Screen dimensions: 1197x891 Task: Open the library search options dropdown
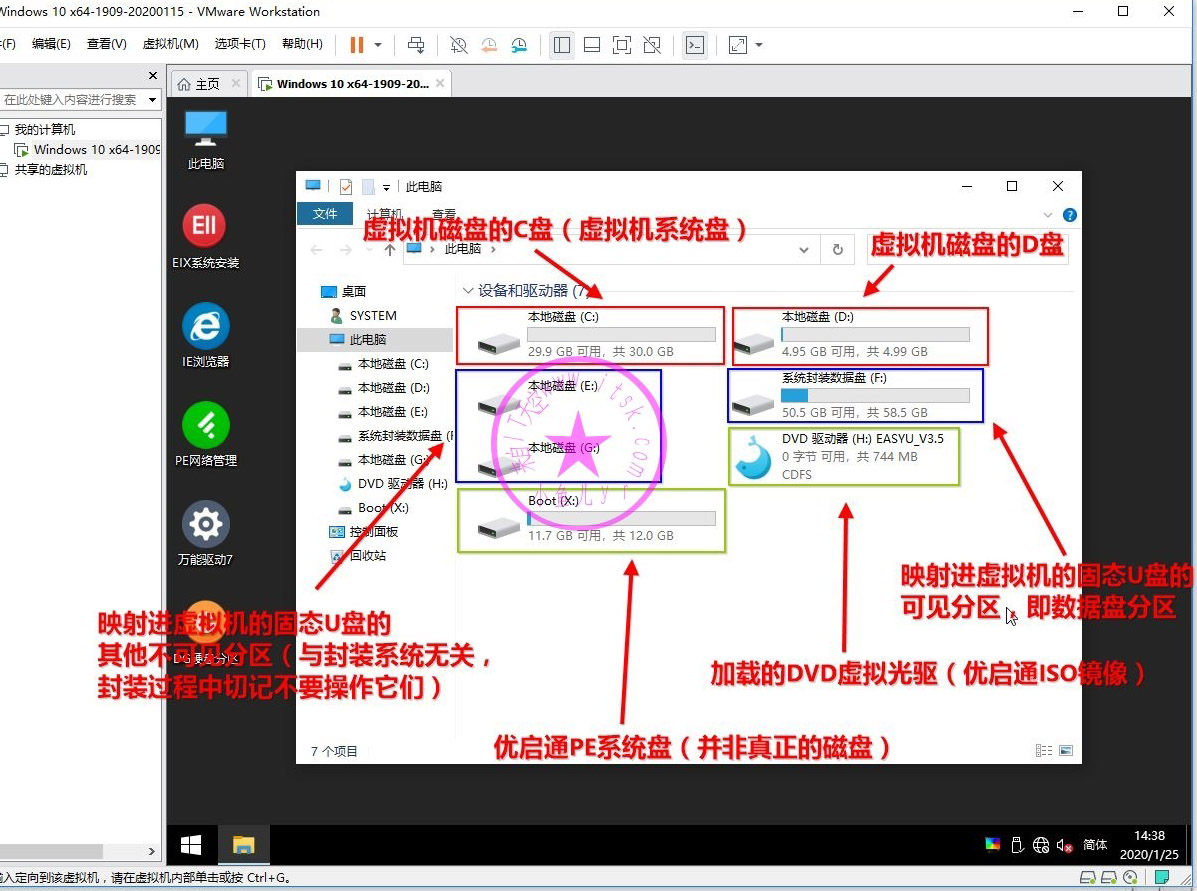pyautogui.click(x=153, y=99)
